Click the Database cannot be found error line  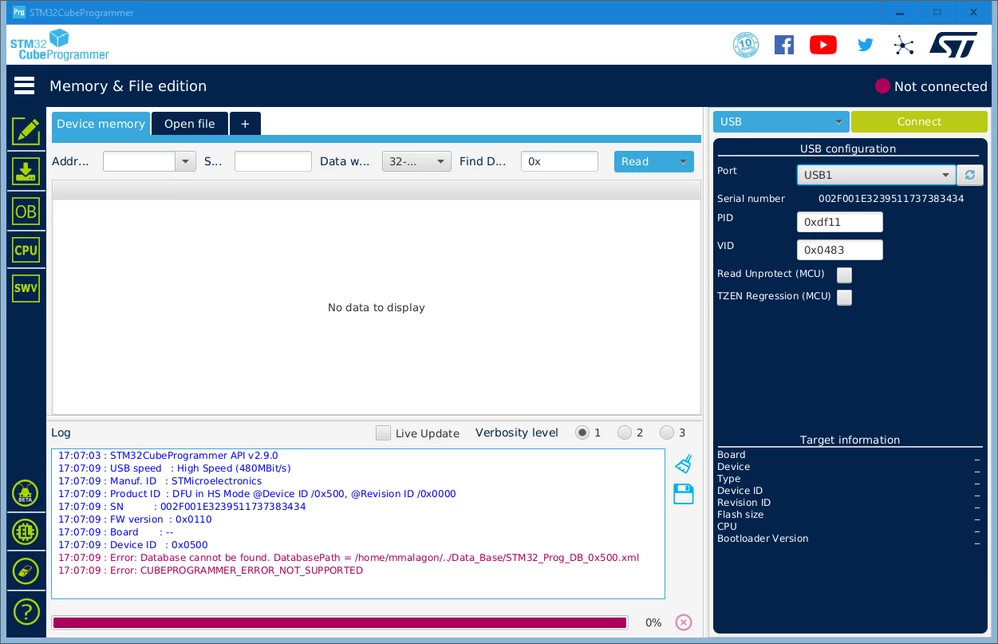coord(349,557)
